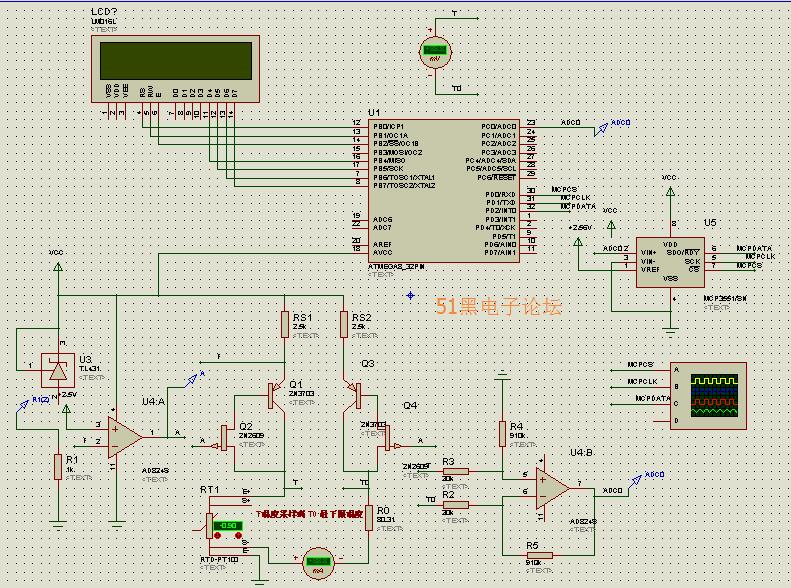Click the 'LCD?' reference label
This screenshot has height=588, width=791.
click(x=104, y=11)
